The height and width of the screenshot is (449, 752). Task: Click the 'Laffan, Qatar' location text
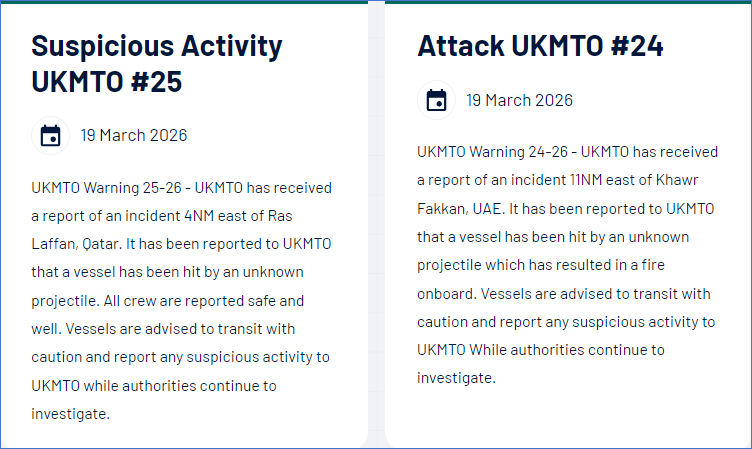point(78,244)
